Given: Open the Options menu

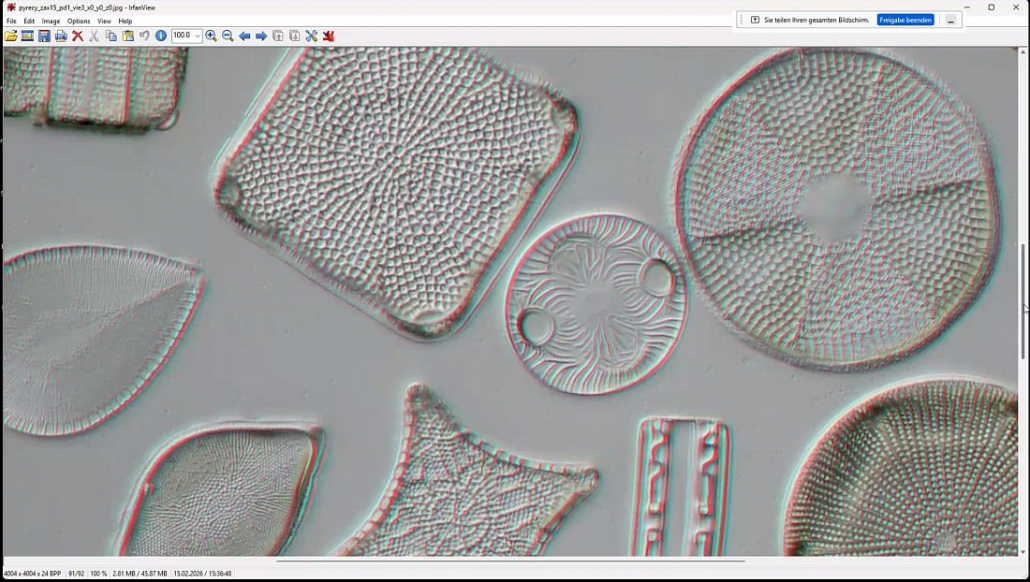Looking at the screenshot, I should (78, 21).
